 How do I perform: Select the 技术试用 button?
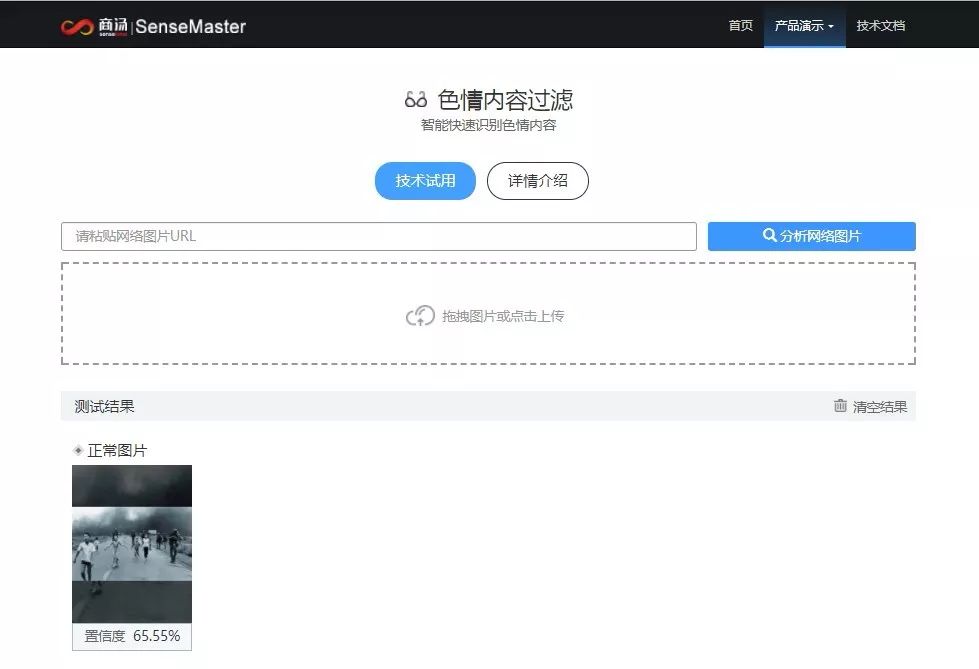(x=425, y=181)
